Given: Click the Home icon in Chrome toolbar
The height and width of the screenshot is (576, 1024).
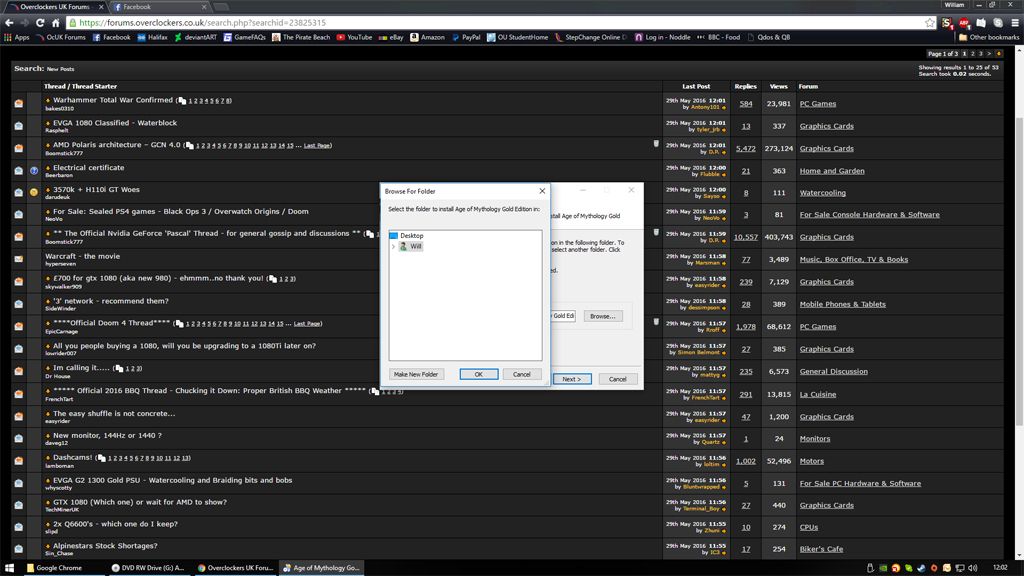Looking at the screenshot, I should 56,23.
